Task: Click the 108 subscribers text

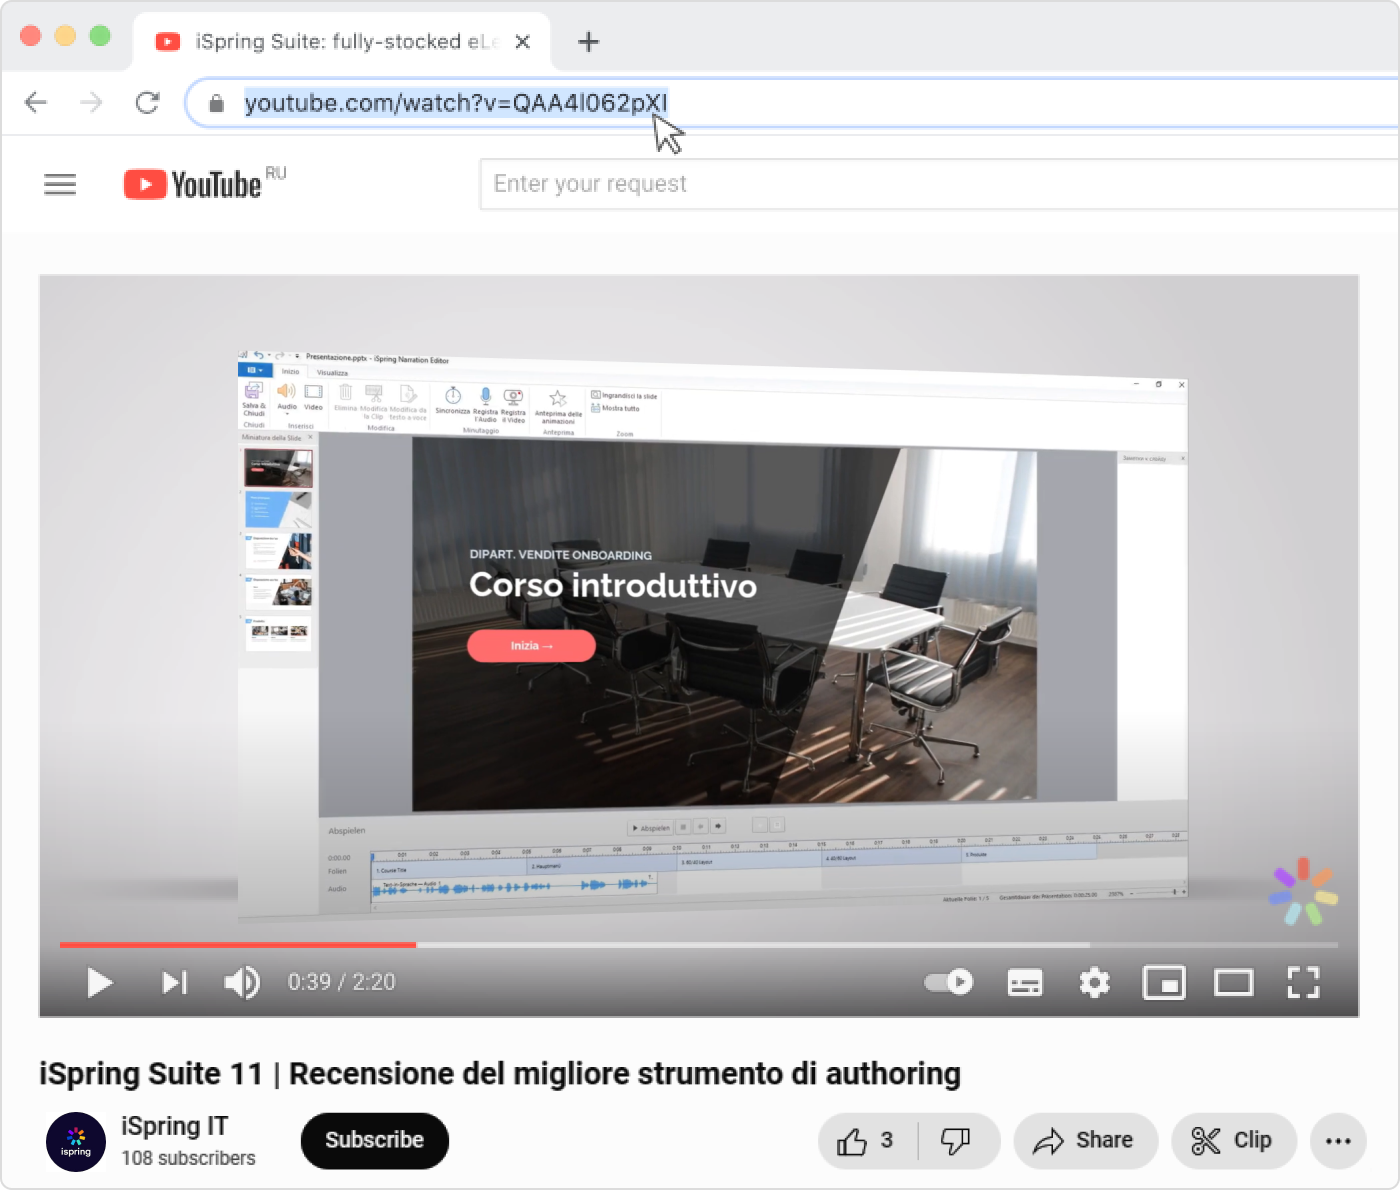Action: [188, 1158]
